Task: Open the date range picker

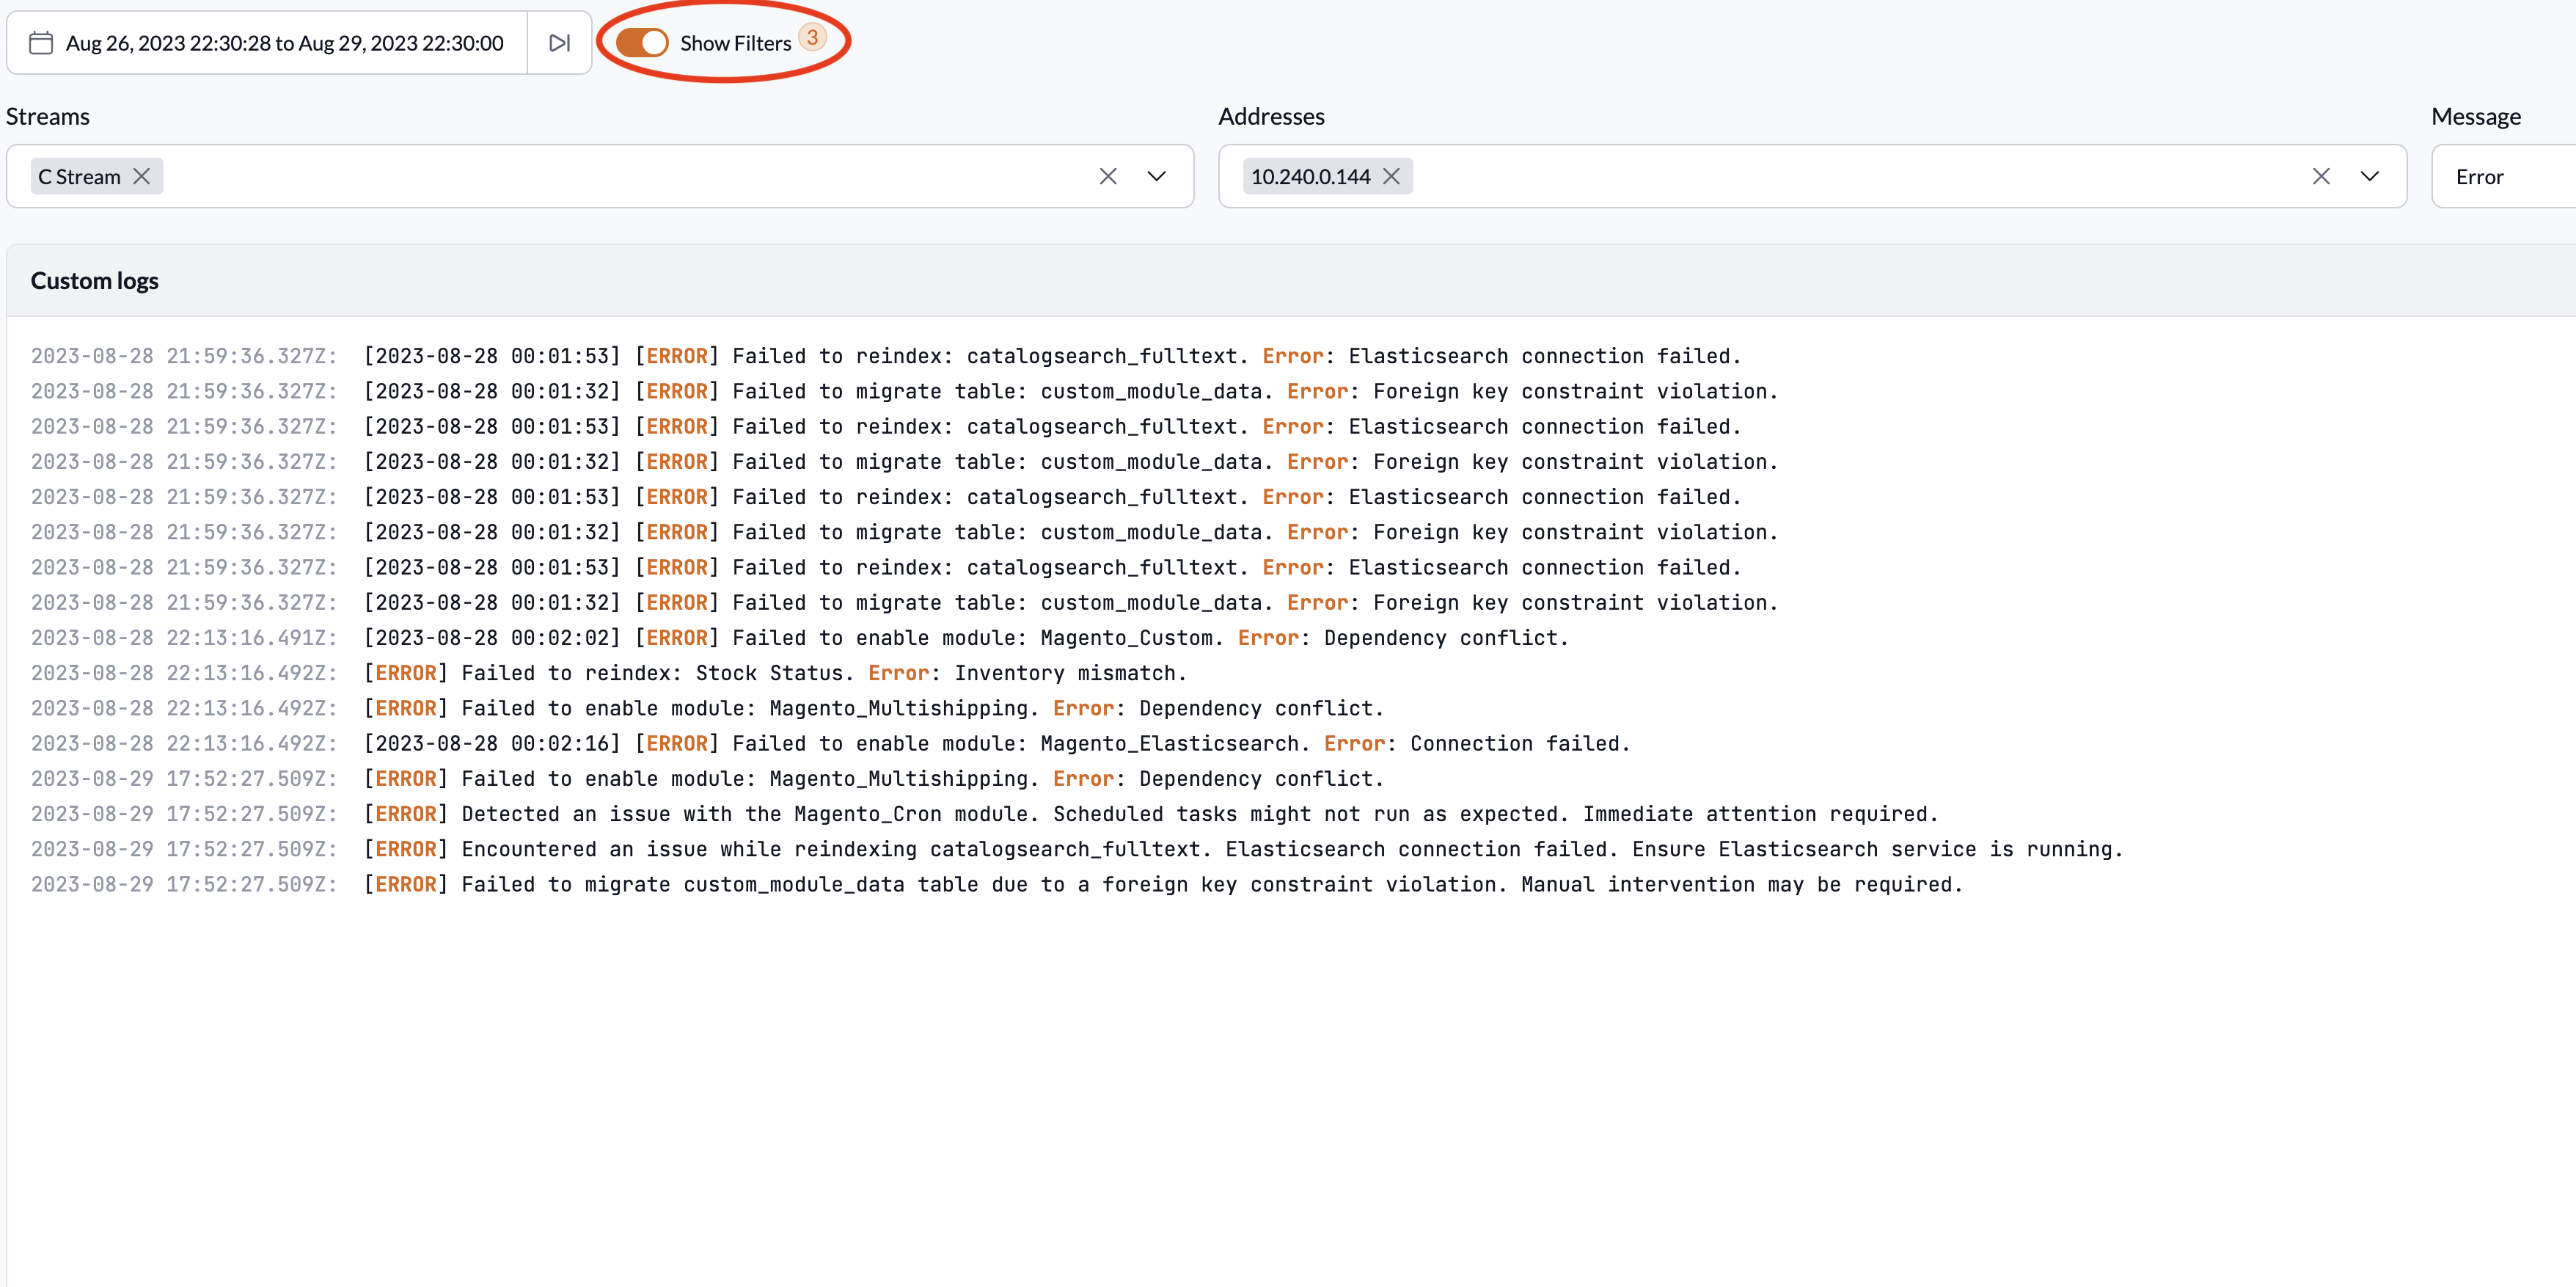Action: (284, 43)
